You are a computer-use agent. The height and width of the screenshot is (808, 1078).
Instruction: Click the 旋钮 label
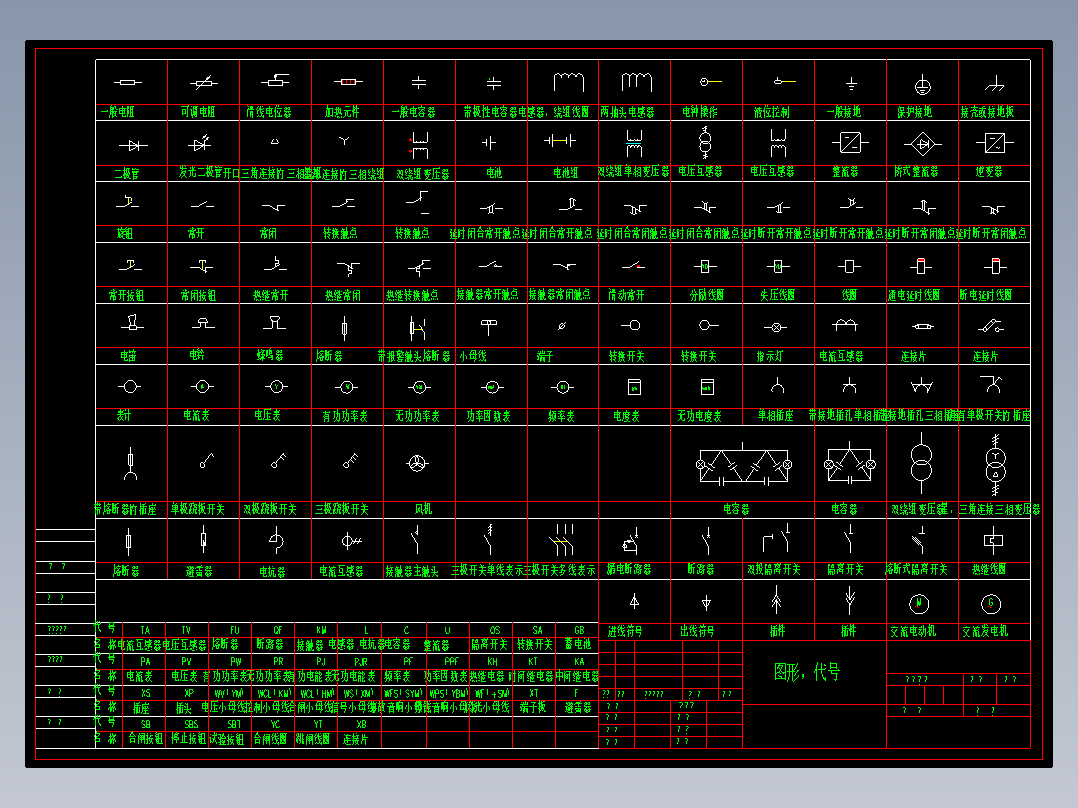click(x=124, y=233)
